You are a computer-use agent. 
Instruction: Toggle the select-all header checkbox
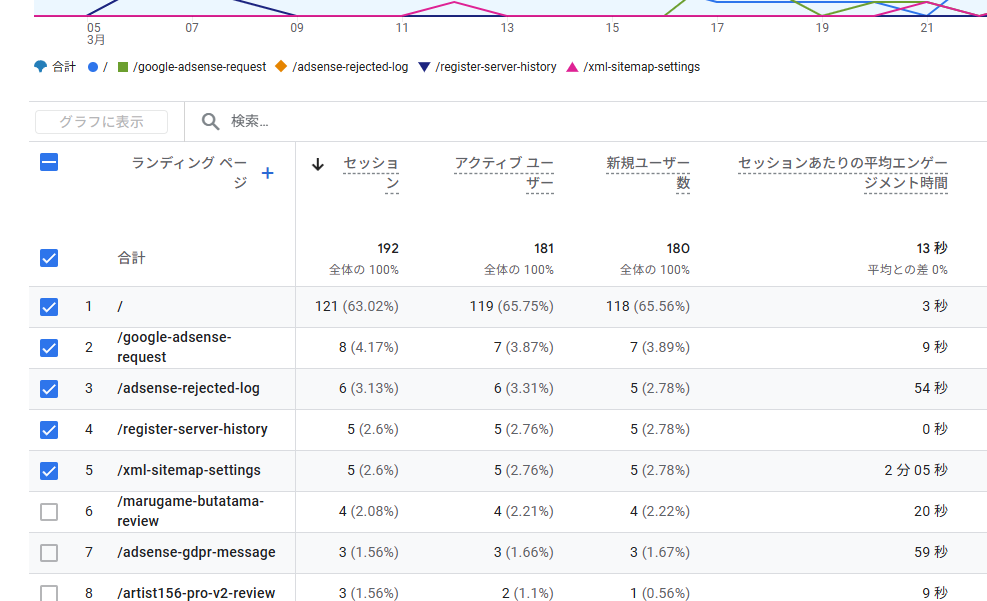(x=49, y=162)
